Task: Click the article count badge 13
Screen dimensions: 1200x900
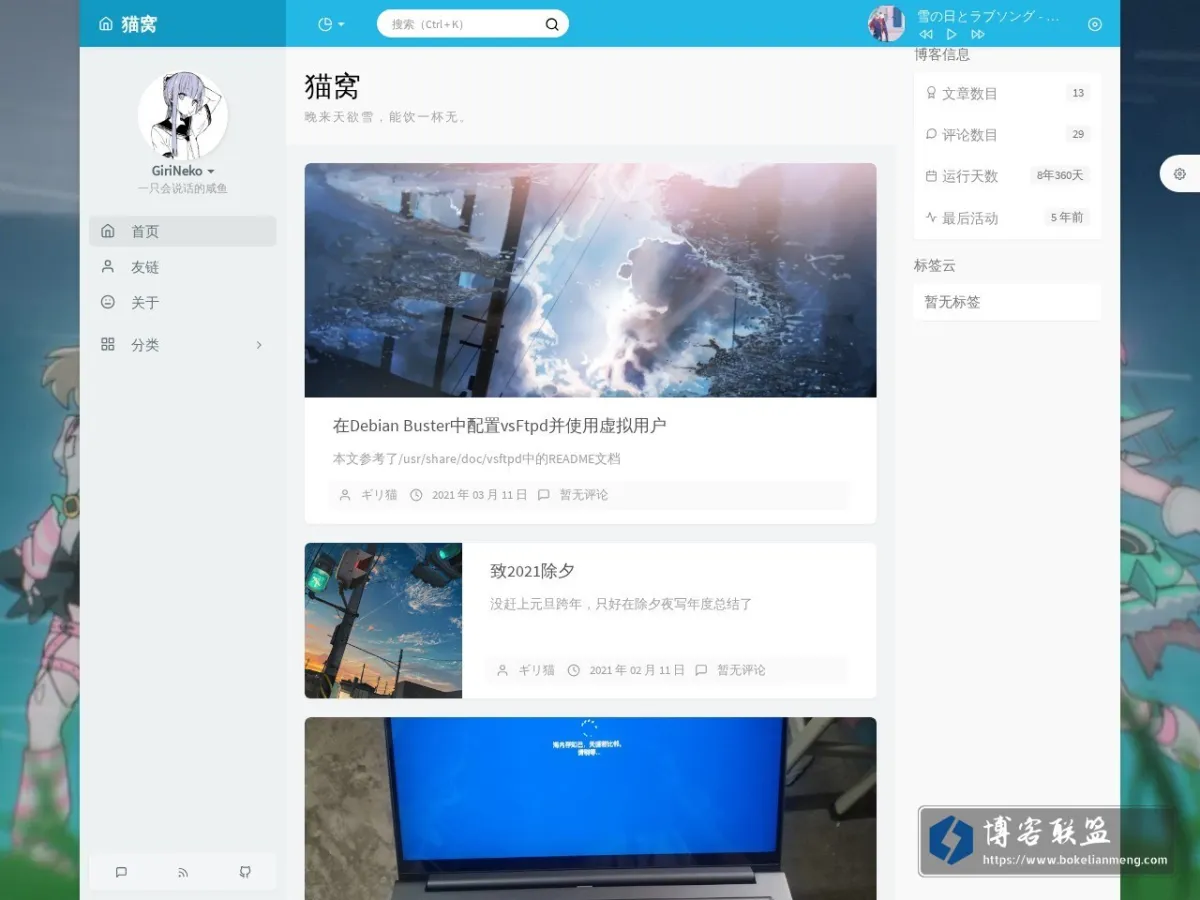Action: [1077, 93]
